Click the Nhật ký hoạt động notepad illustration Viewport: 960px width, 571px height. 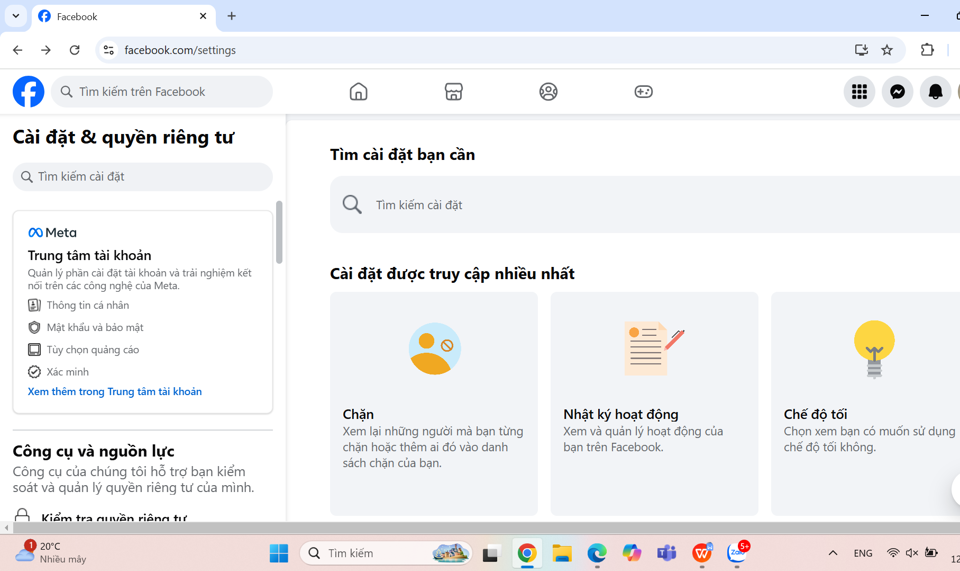click(x=654, y=348)
